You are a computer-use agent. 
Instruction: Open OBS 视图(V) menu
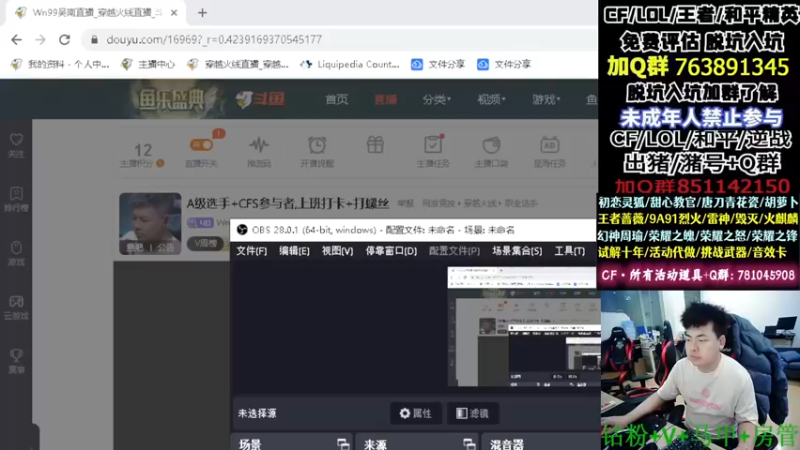pyautogui.click(x=337, y=251)
